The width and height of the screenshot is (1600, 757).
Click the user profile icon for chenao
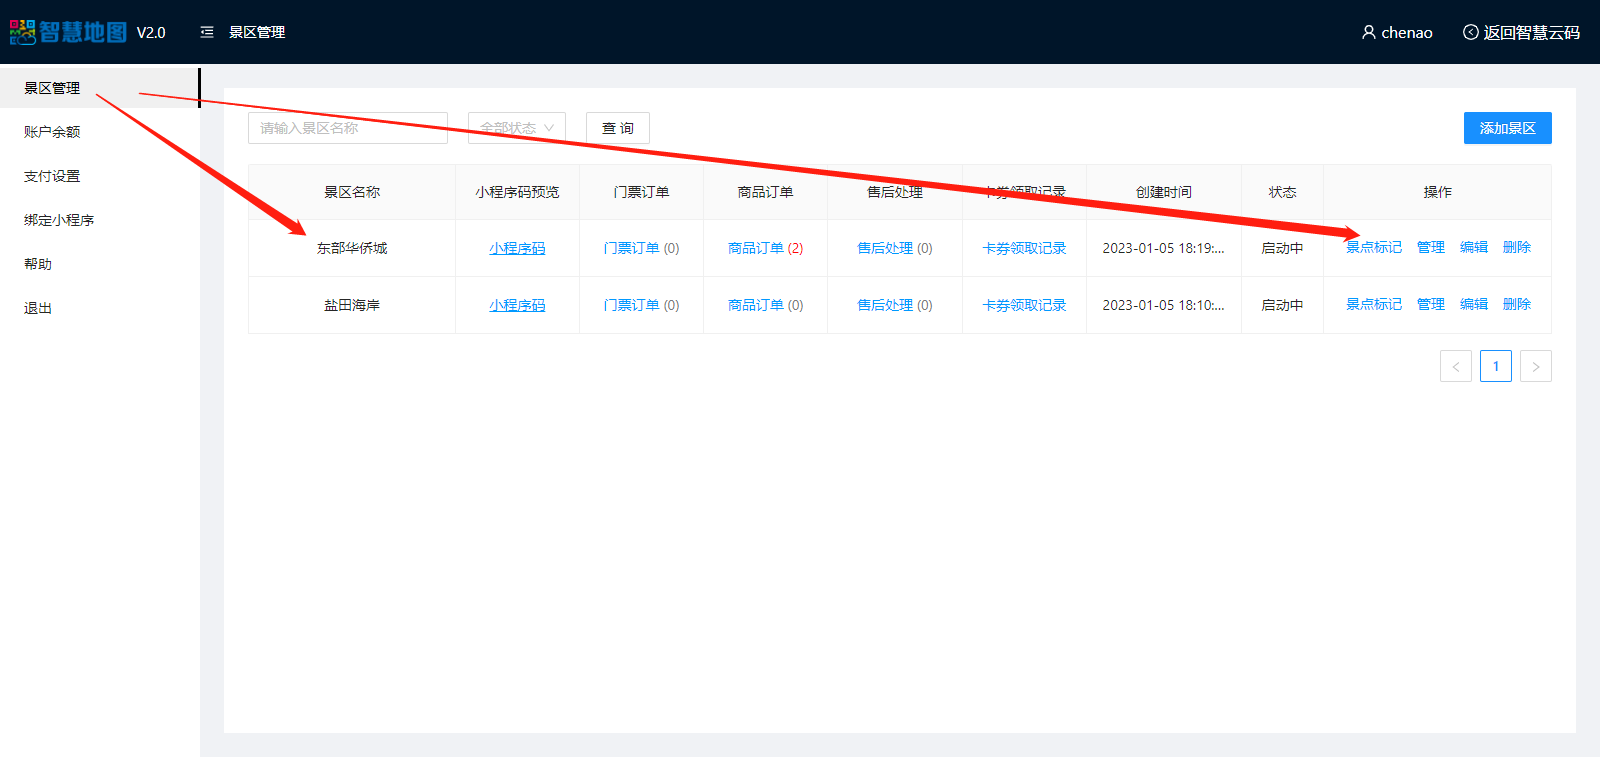click(1368, 32)
